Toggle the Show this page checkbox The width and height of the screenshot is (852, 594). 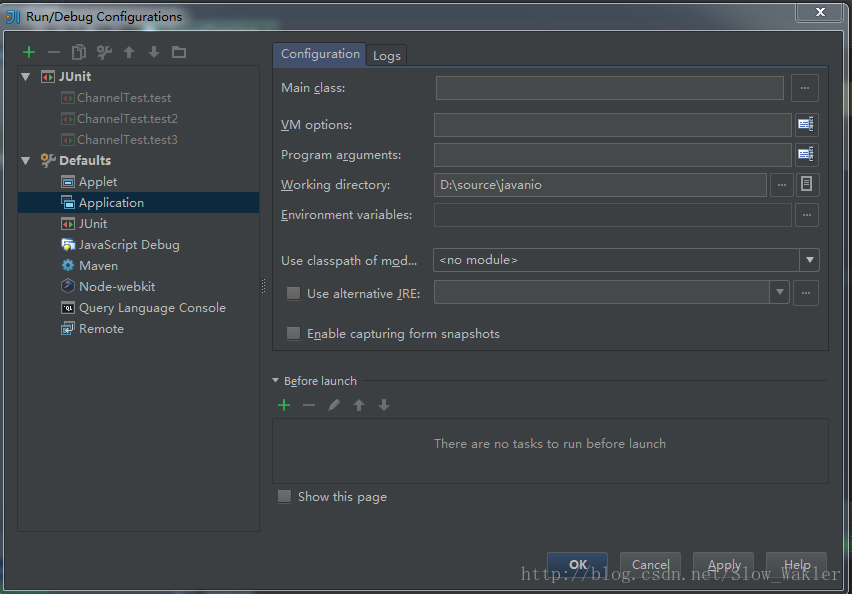(285, 497)
